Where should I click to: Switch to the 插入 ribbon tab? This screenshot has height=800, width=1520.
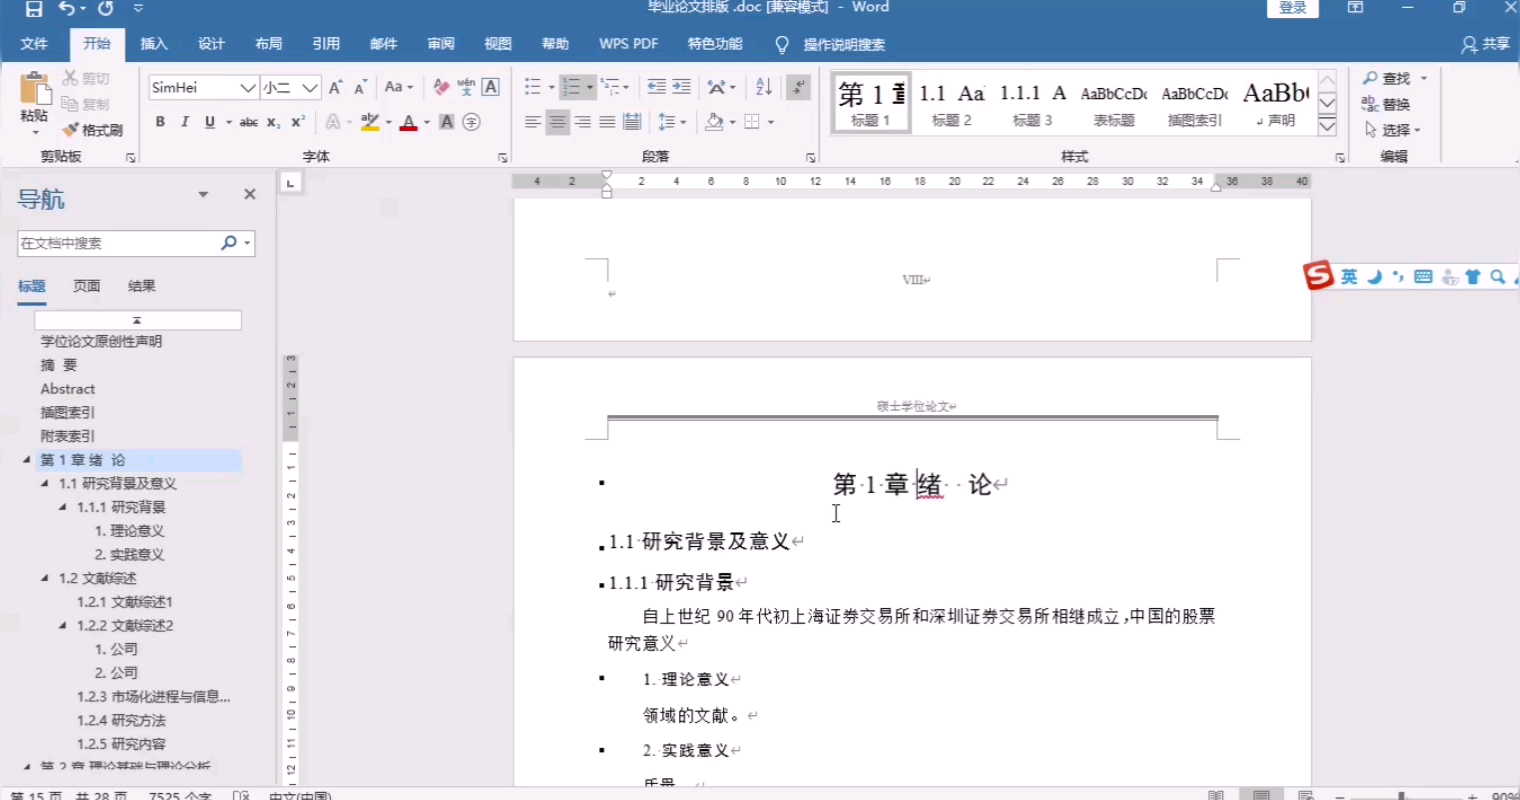[154, 44]
